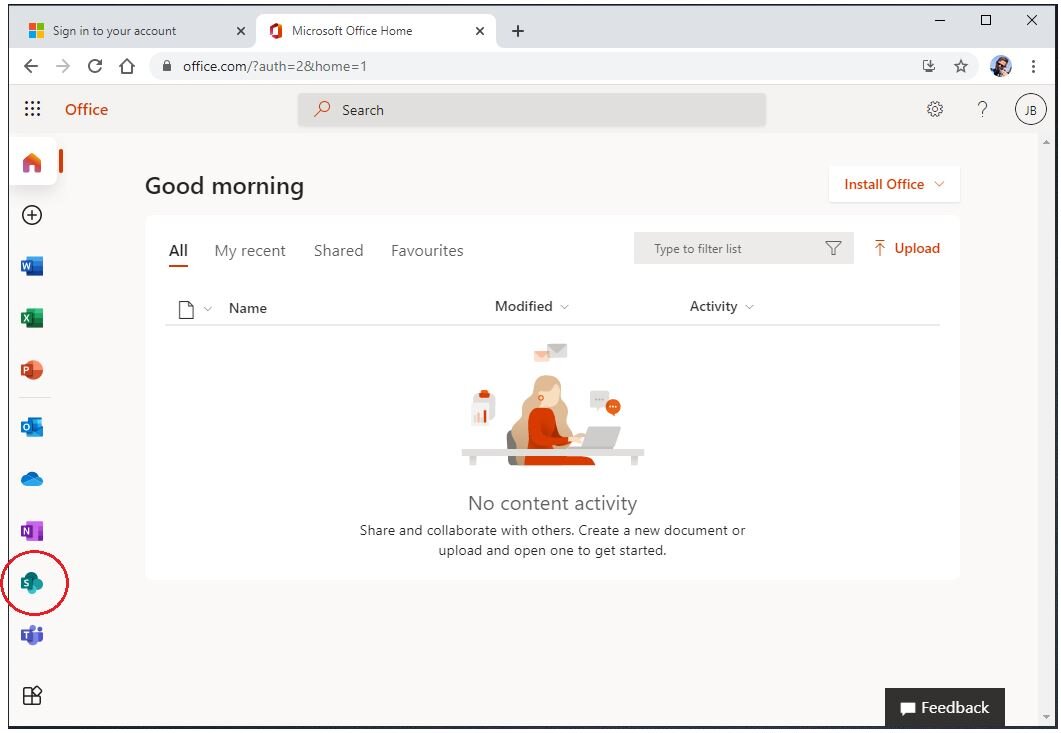Select the All tab
1061x733 pixels.
pyautogui.click(x=178, y=250)
